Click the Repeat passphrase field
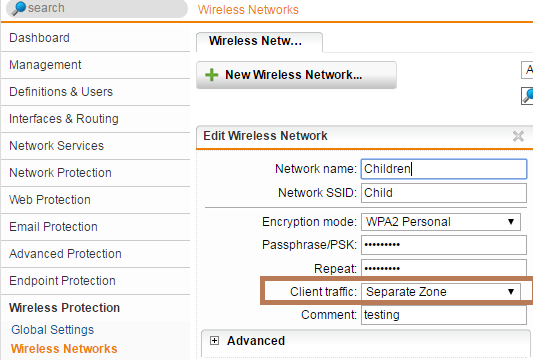Image resolution: width=533 pixels, height=360 pixels. tap(444, 269)
